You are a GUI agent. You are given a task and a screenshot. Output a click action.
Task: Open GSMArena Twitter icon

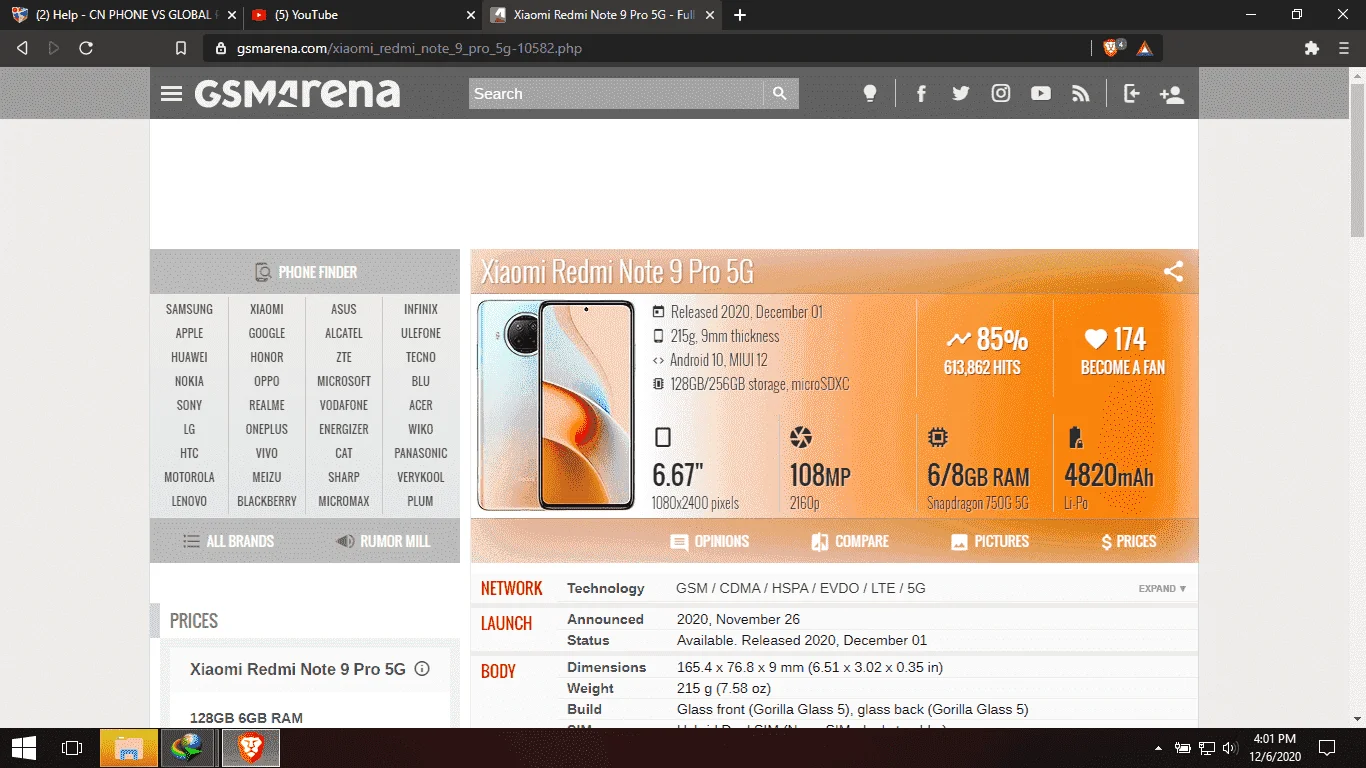pyautogui.click(x=961, y=93)
